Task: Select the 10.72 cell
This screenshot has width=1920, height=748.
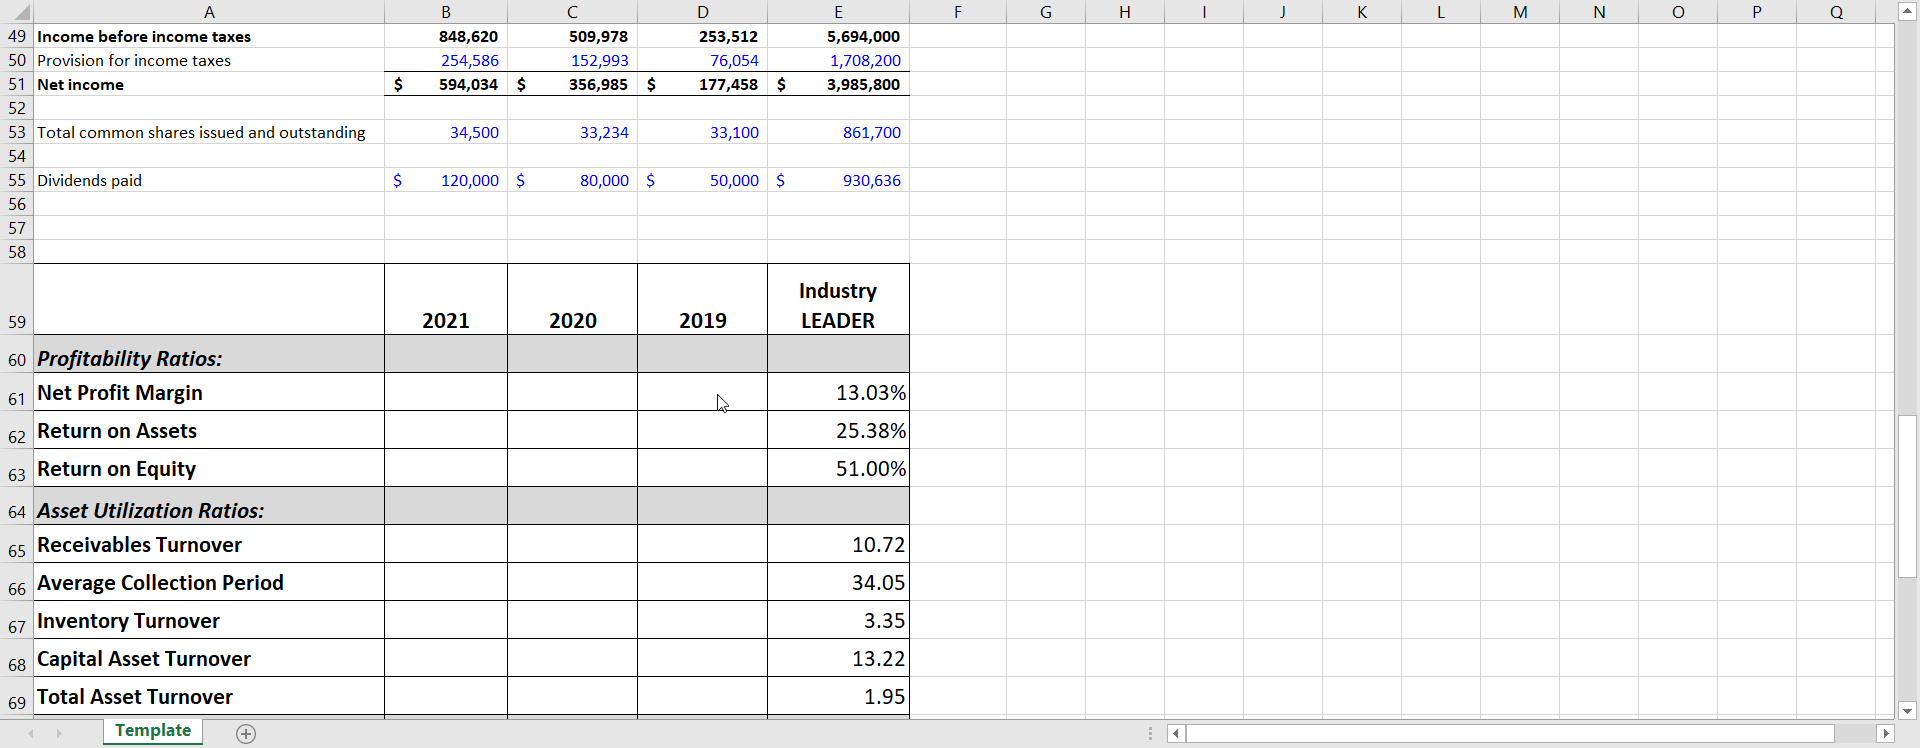Action: (x=838, y=544)
